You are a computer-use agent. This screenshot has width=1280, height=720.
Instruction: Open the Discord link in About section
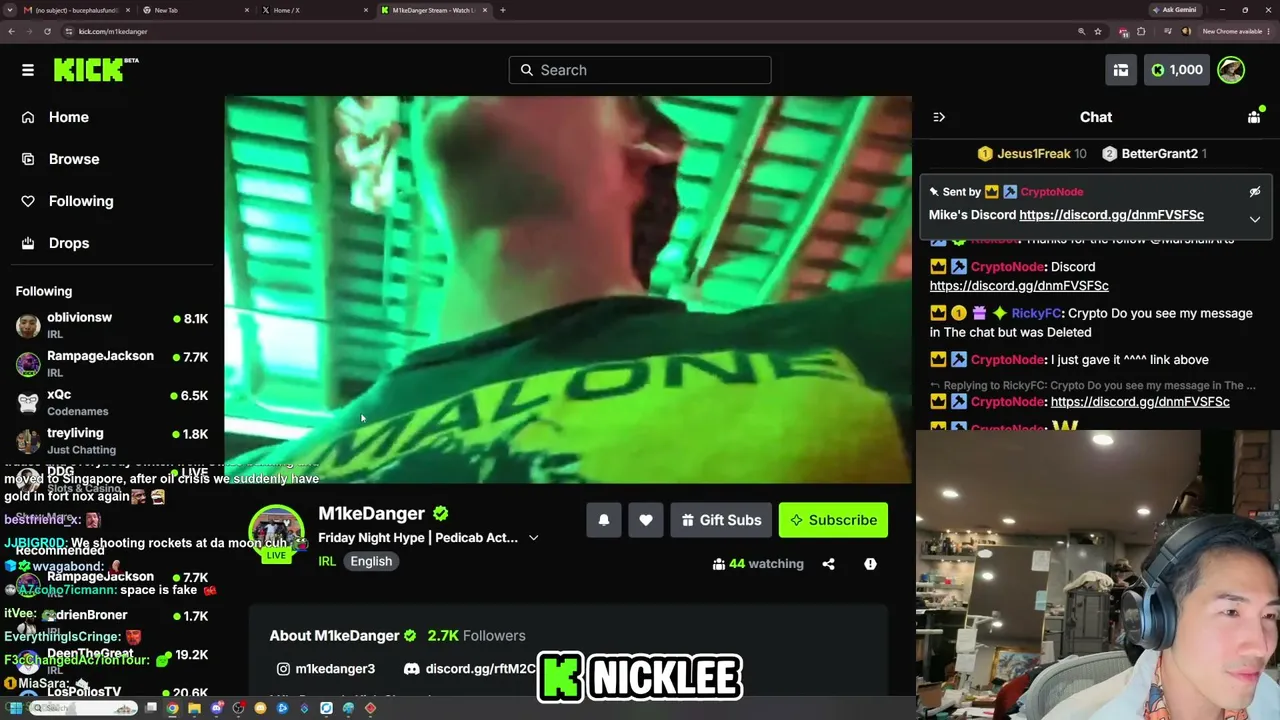coord(470,669)
